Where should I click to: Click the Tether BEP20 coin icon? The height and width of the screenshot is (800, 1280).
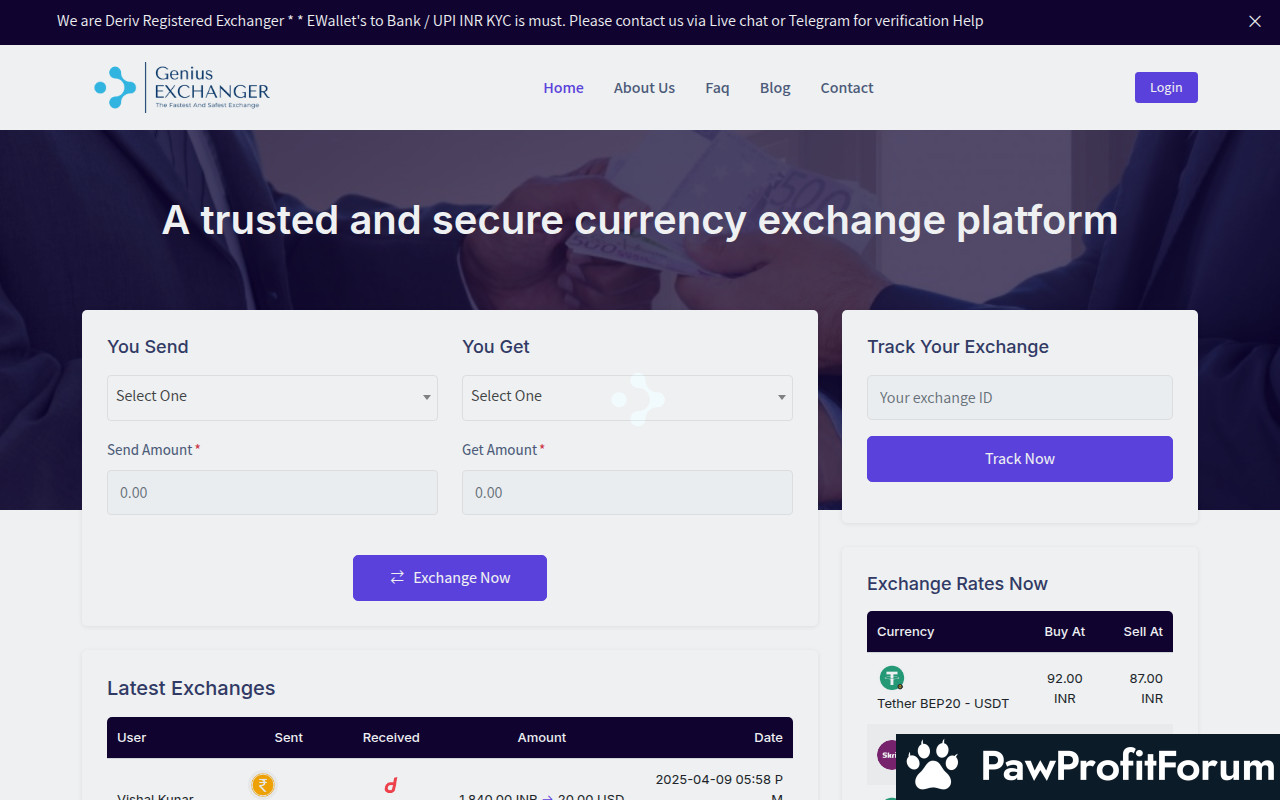(891, 678)
